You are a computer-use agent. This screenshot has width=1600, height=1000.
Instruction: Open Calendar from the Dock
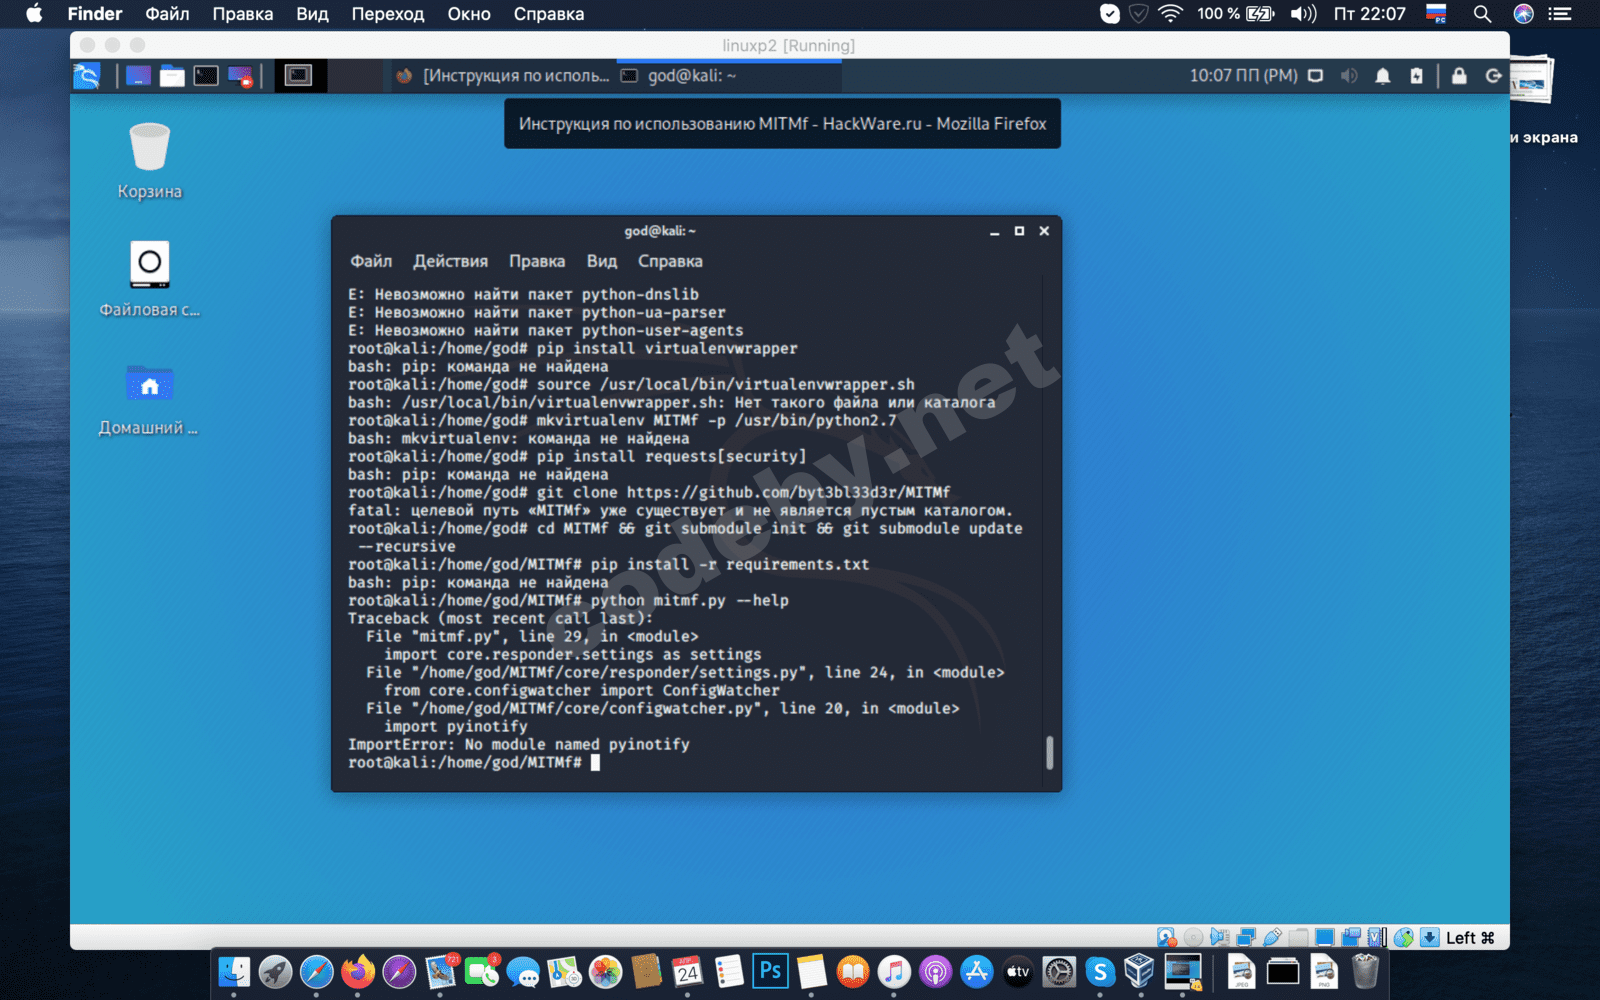687,971
